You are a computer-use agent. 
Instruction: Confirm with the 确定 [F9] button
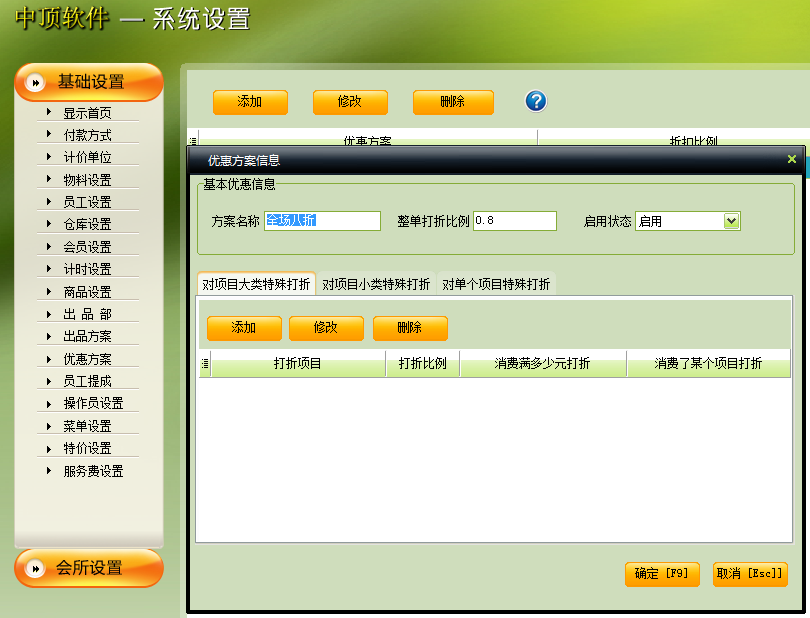tap(662, 574)
